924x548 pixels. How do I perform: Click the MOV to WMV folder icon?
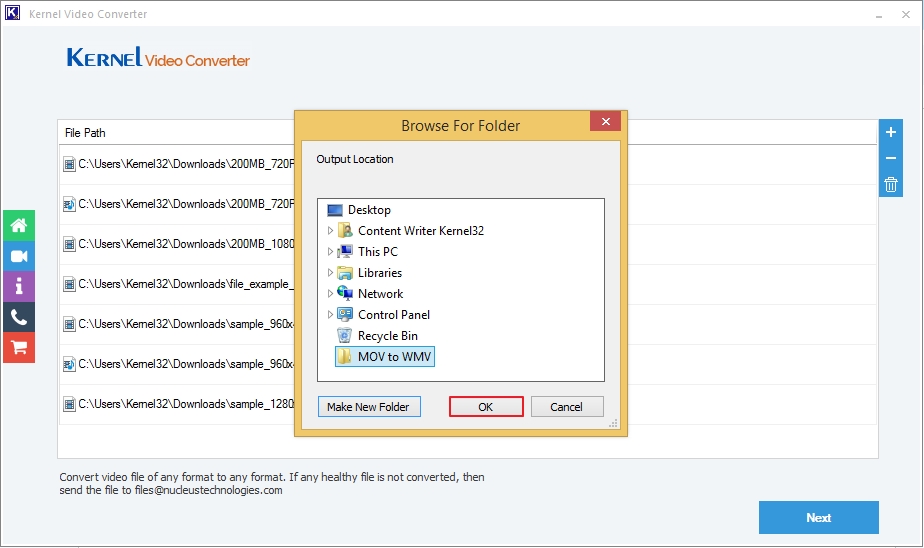coord(345,356)
